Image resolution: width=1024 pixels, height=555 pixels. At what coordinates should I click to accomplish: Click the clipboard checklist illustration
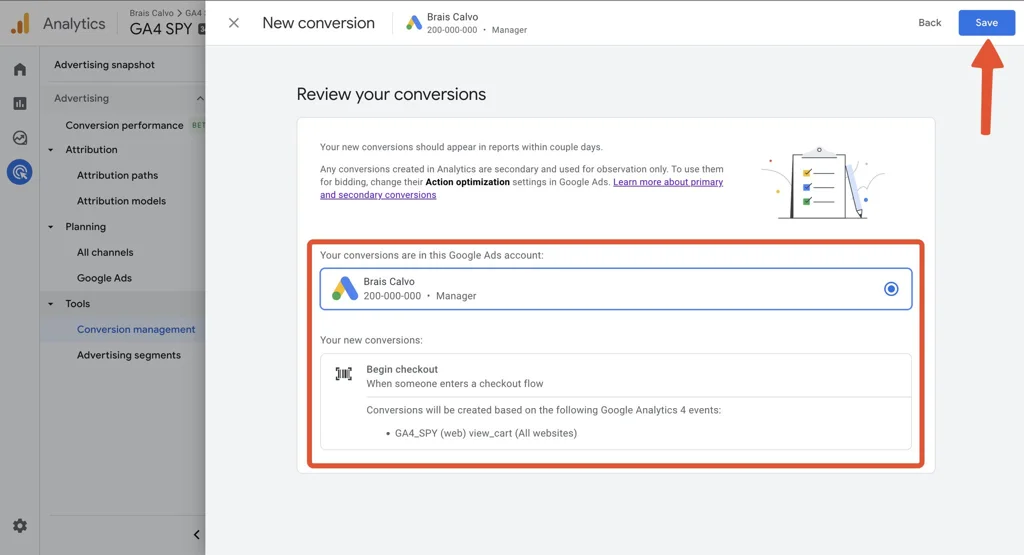pyautogui.click(x=823, y=183)
